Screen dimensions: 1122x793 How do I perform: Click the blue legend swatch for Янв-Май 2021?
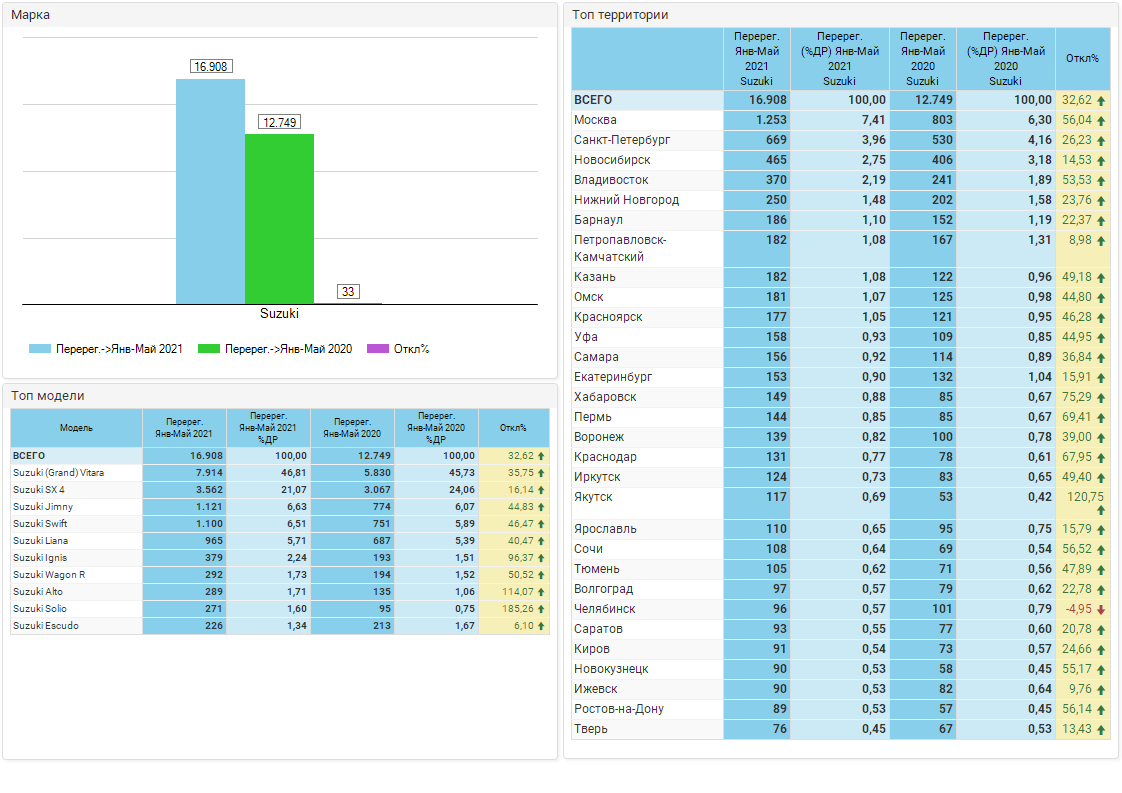[40, 349]
